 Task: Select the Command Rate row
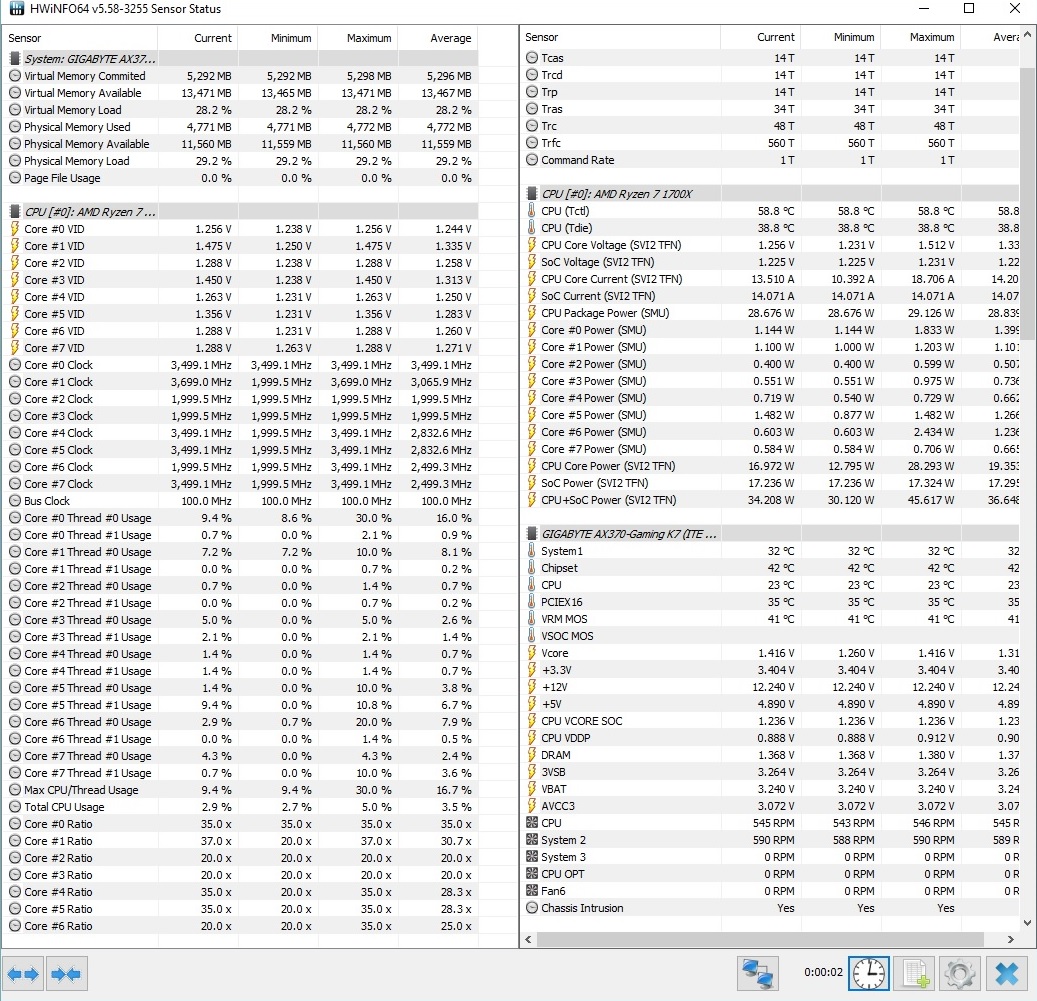tap(770, 160)
